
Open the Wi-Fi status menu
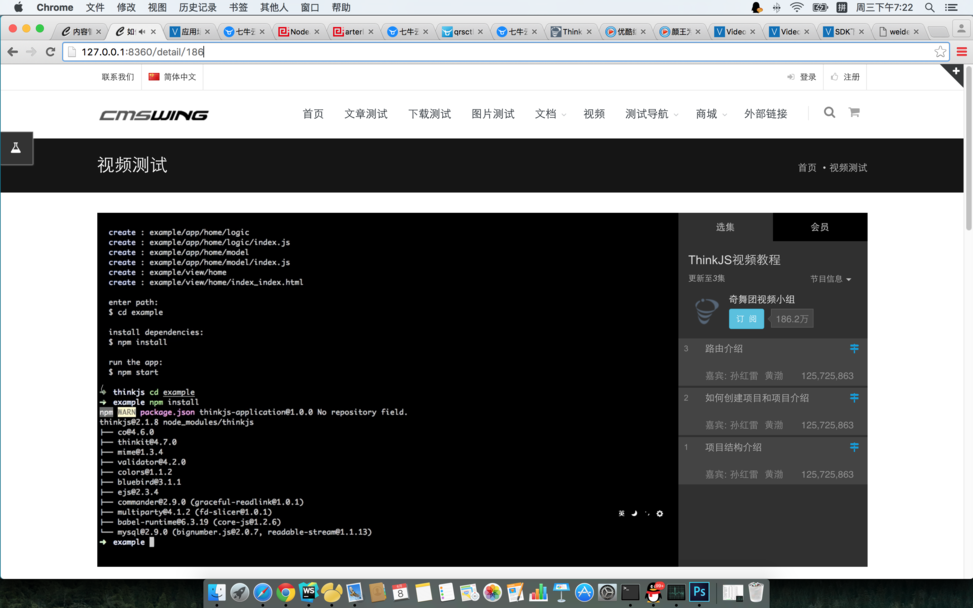click(797, 7)
